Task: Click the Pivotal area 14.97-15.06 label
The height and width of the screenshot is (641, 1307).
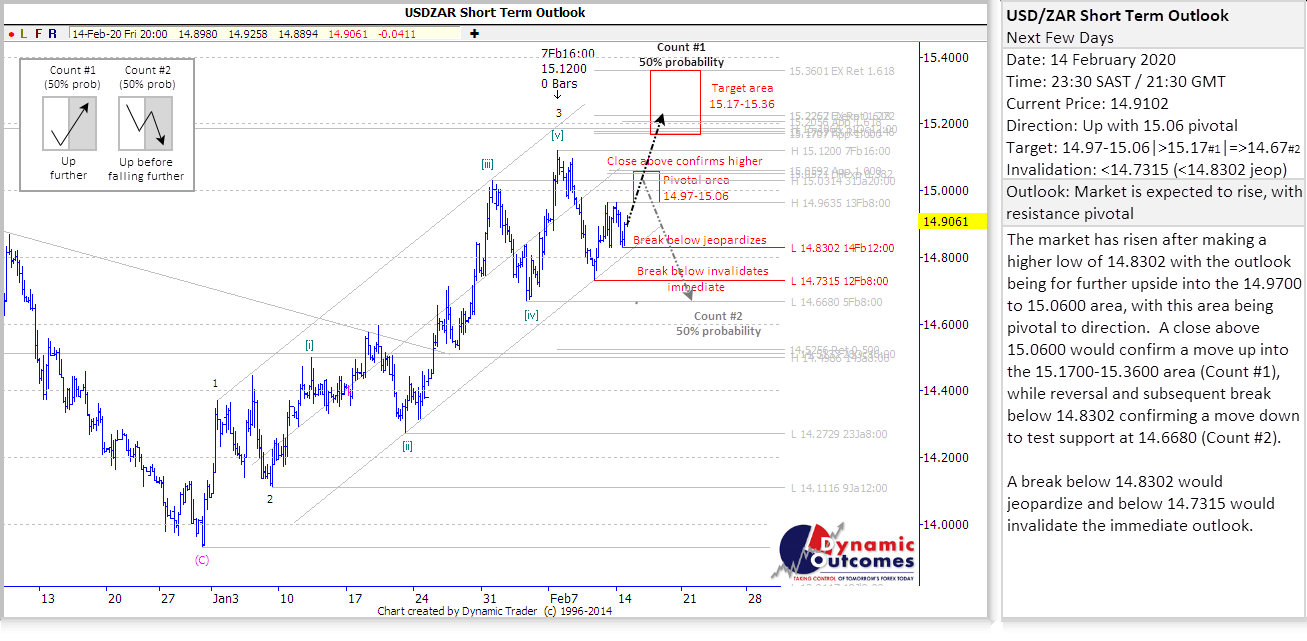Action: click(697, 187)
